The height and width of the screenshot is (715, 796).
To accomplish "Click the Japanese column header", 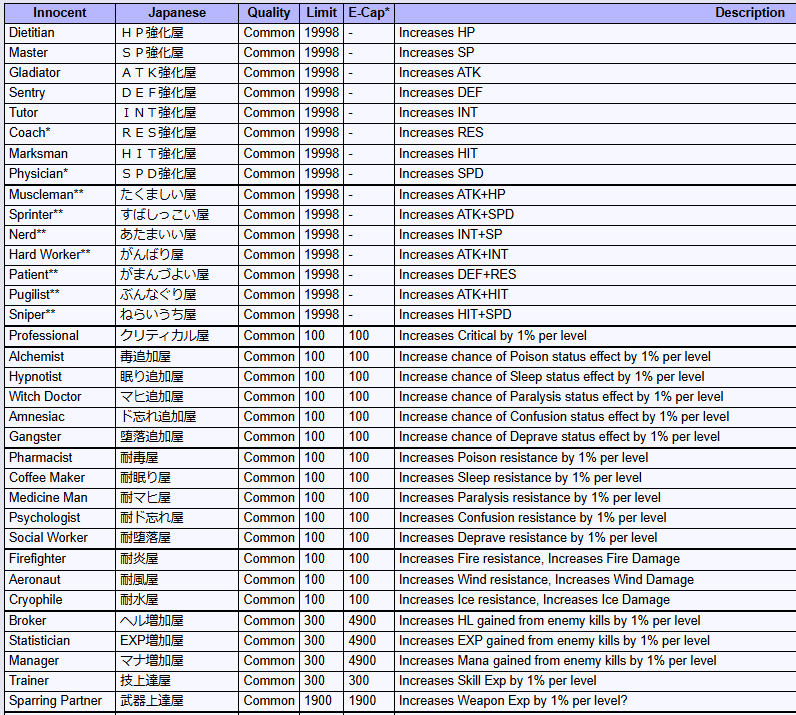I will 177,13.
